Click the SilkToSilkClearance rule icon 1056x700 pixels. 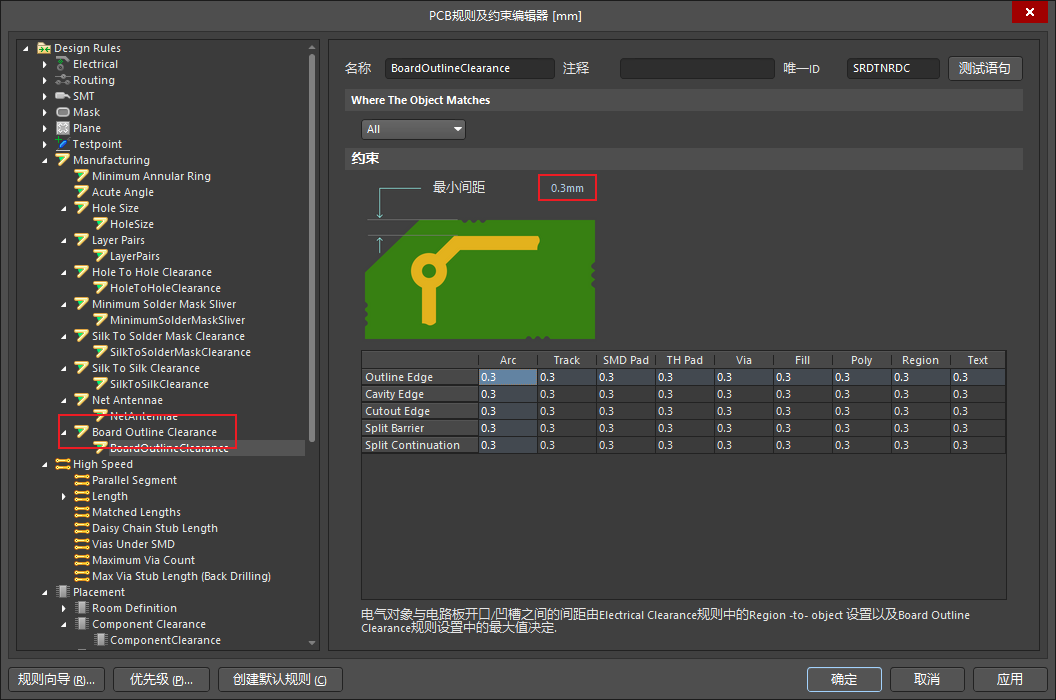pyautogui.click(x=100, y=384)
